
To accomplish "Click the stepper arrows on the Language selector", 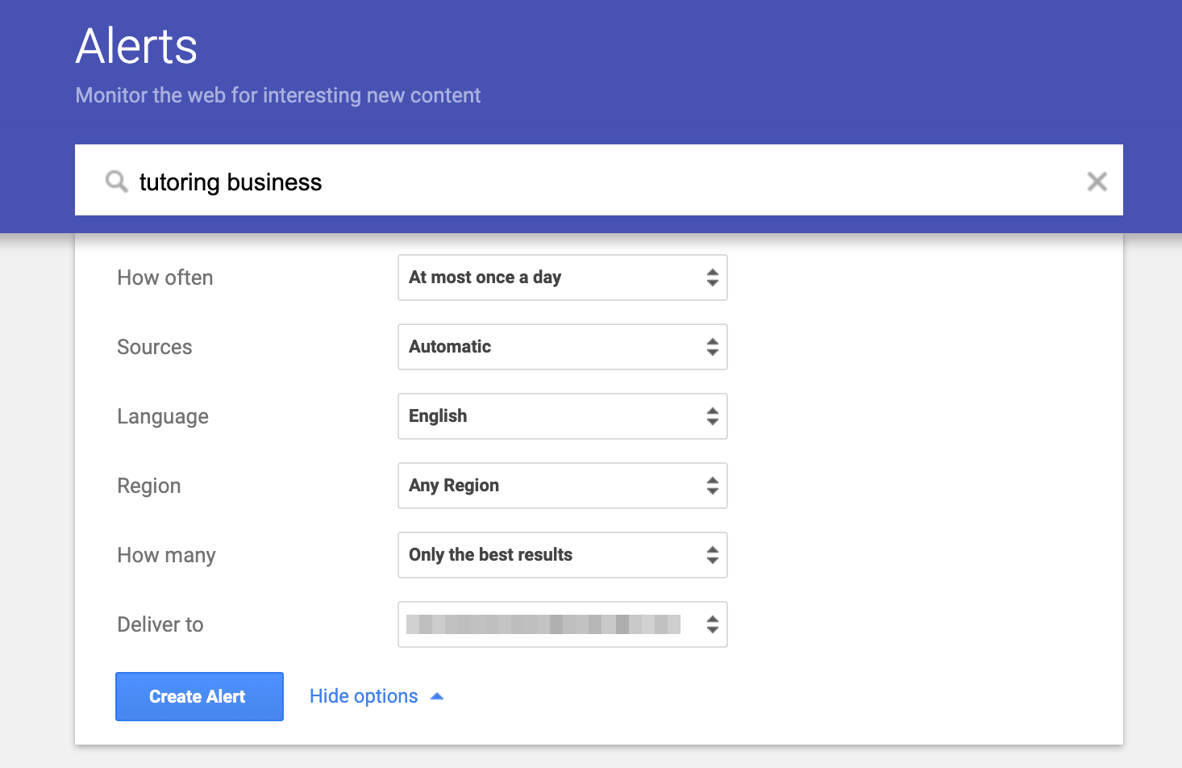I will point(713,416).
